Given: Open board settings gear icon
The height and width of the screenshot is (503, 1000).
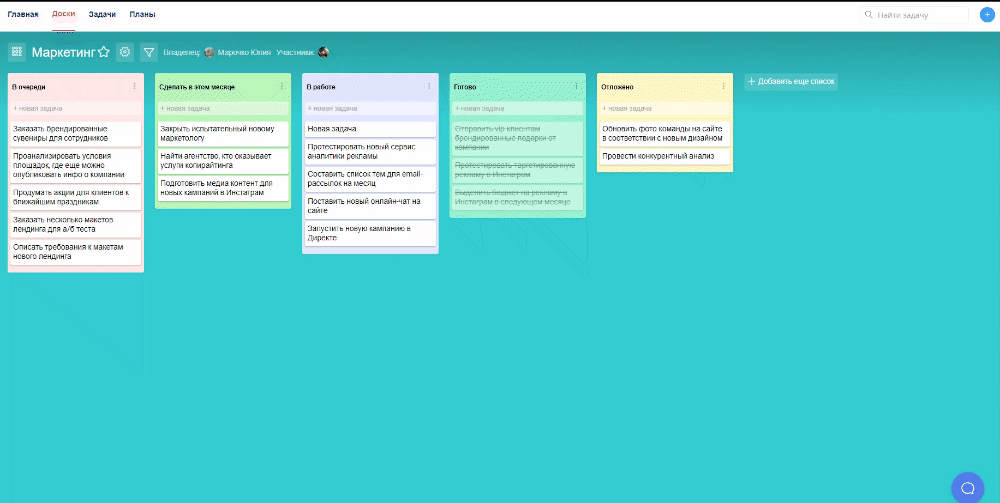Looking at the screenshot, I should coord(125,52).
